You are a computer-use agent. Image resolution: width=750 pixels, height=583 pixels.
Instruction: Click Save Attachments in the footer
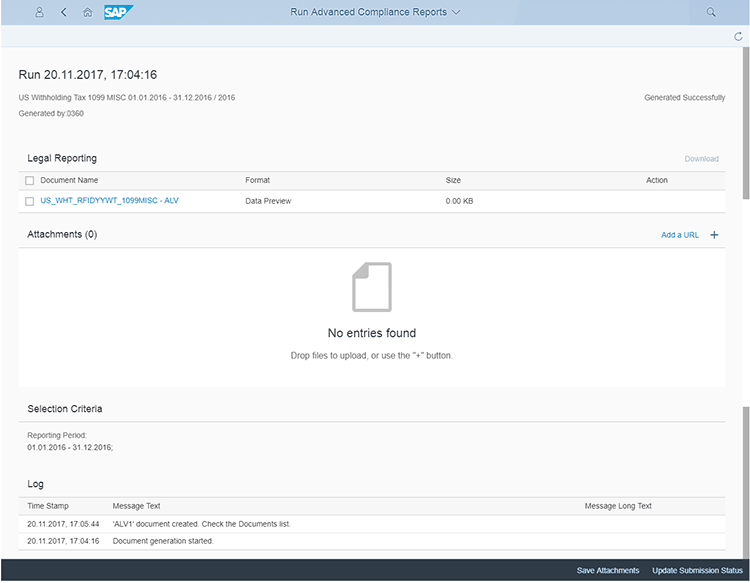(x=607, y=570)
